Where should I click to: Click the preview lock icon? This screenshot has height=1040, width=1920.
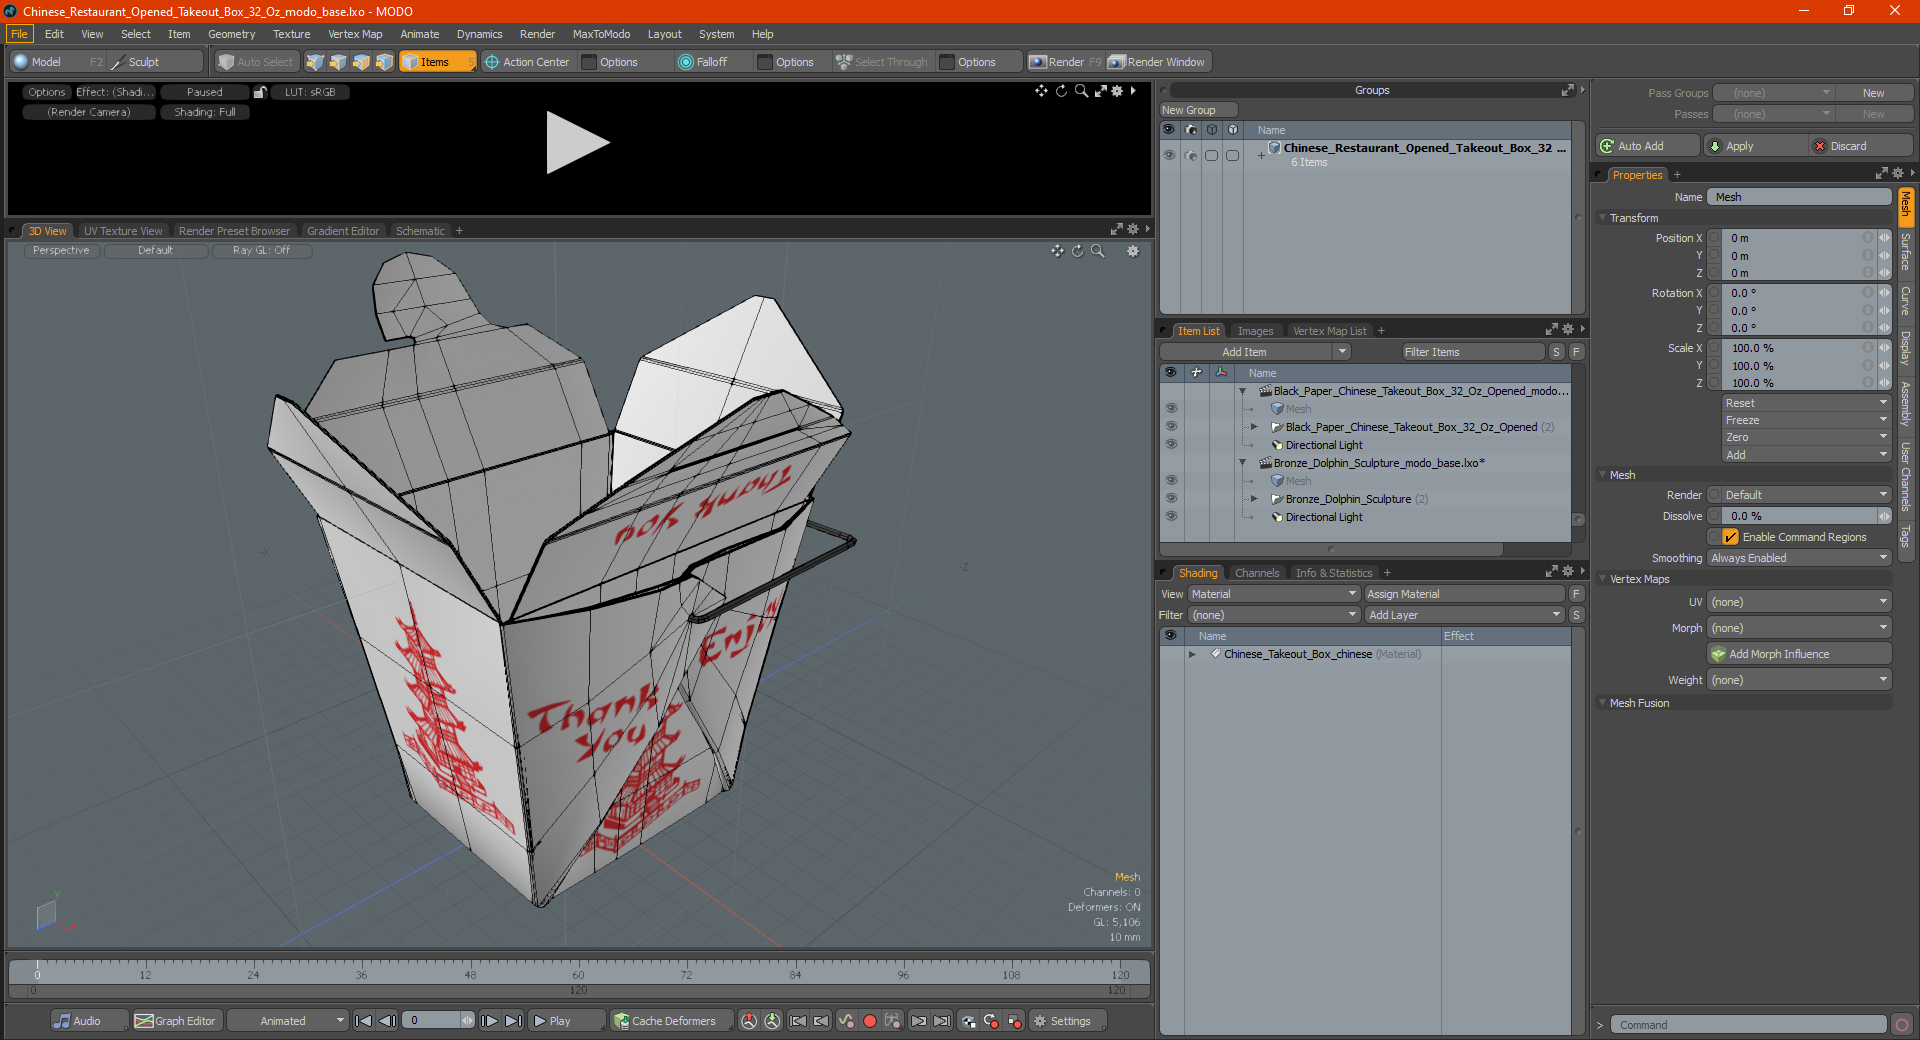point(260,92)
